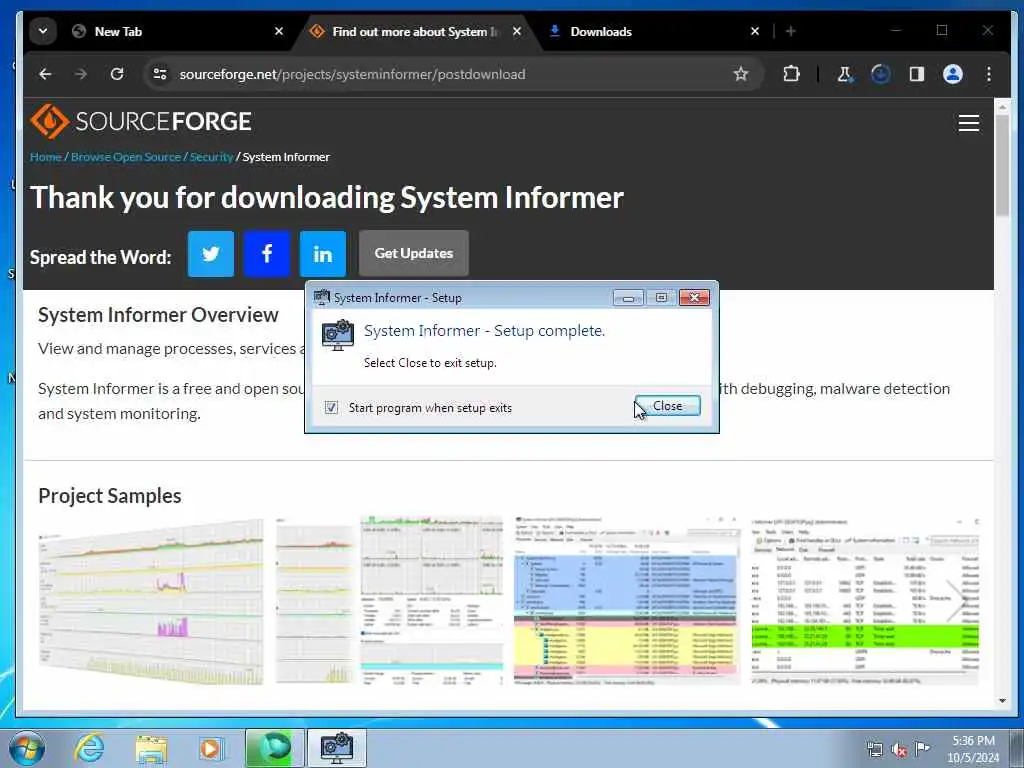The image size is (1024, 768).
Task: Click the volume muted tray icon
Action: (899, 750)
